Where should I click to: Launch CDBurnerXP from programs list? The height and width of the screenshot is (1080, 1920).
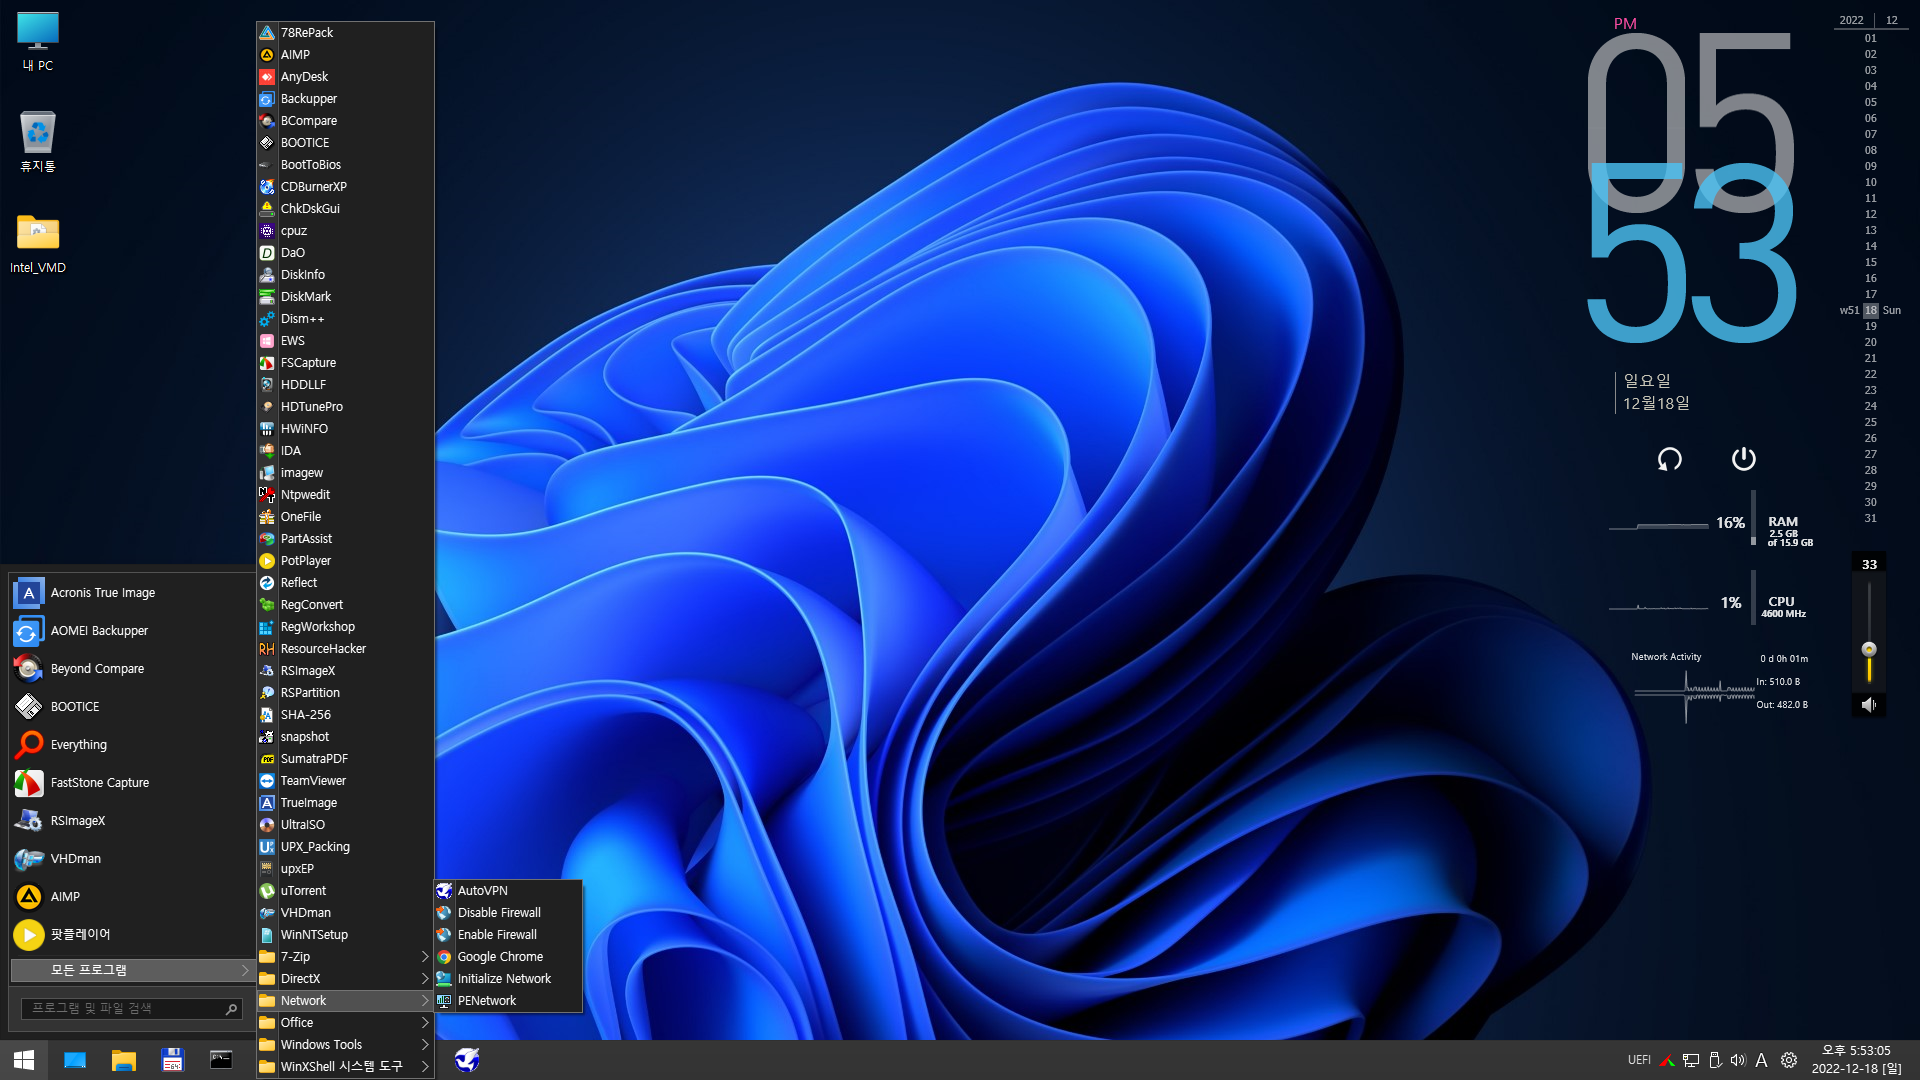(345, 187)
